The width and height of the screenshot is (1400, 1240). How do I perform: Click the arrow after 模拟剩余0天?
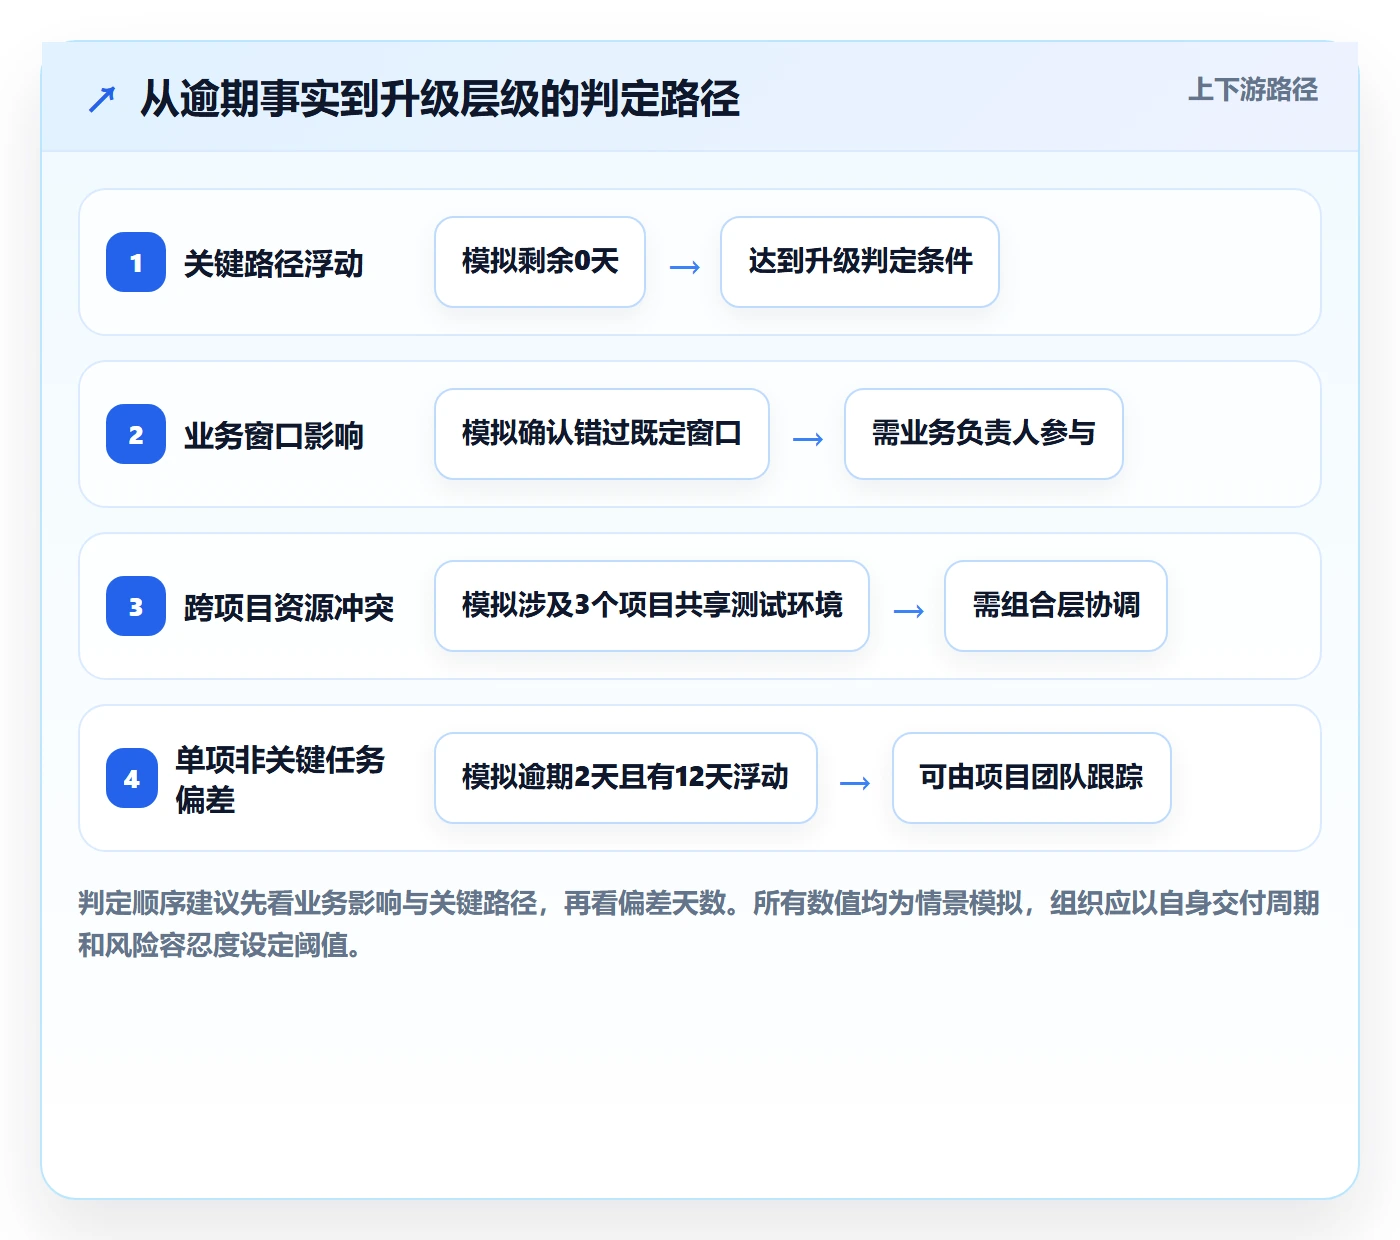pyautogui.click(x=684, y=267)
